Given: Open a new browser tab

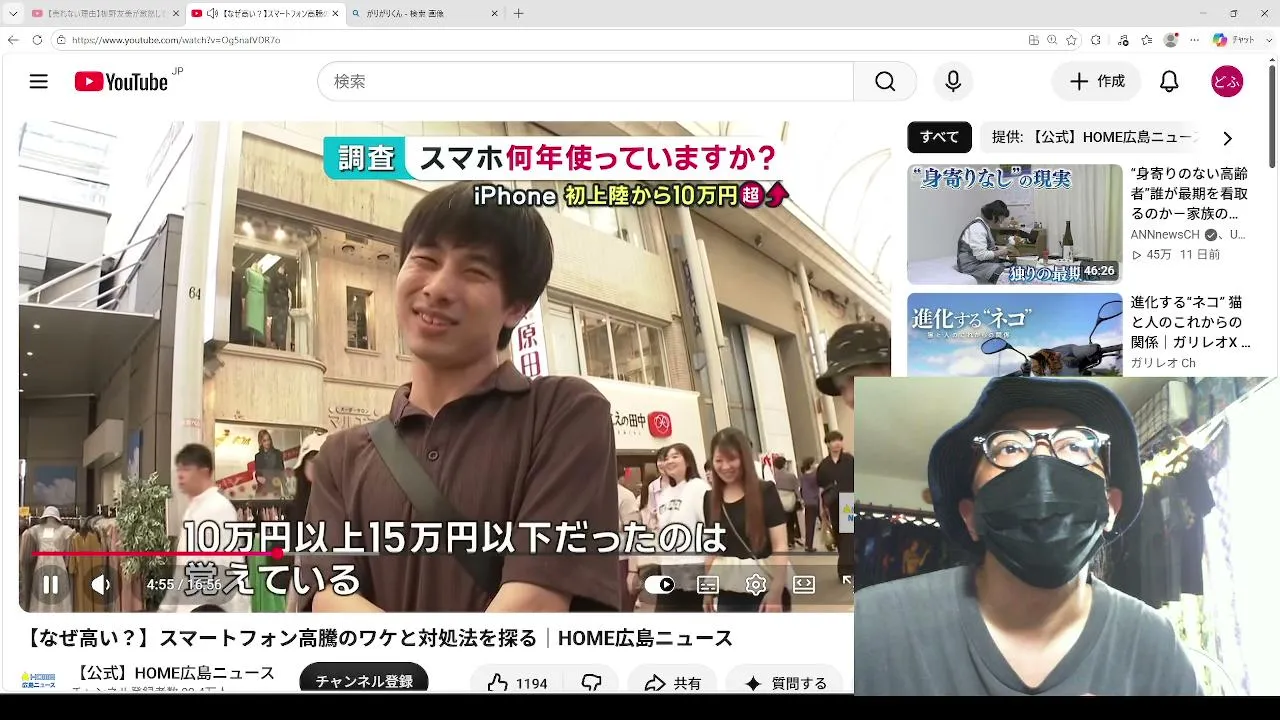Looking at the screenshot, I should pos(518,14).
